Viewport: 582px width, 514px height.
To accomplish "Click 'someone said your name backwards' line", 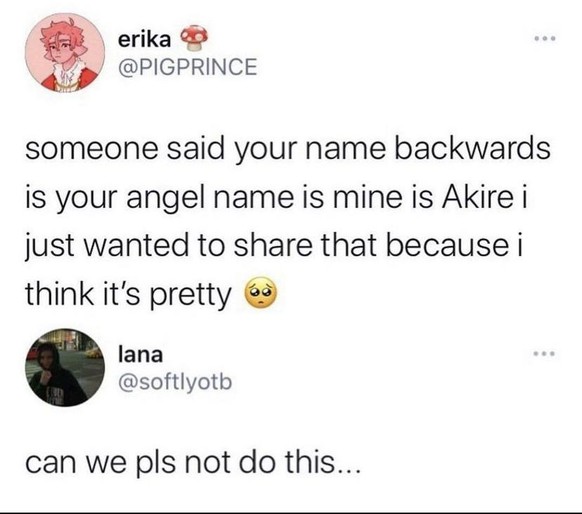I will coord(288,149).
